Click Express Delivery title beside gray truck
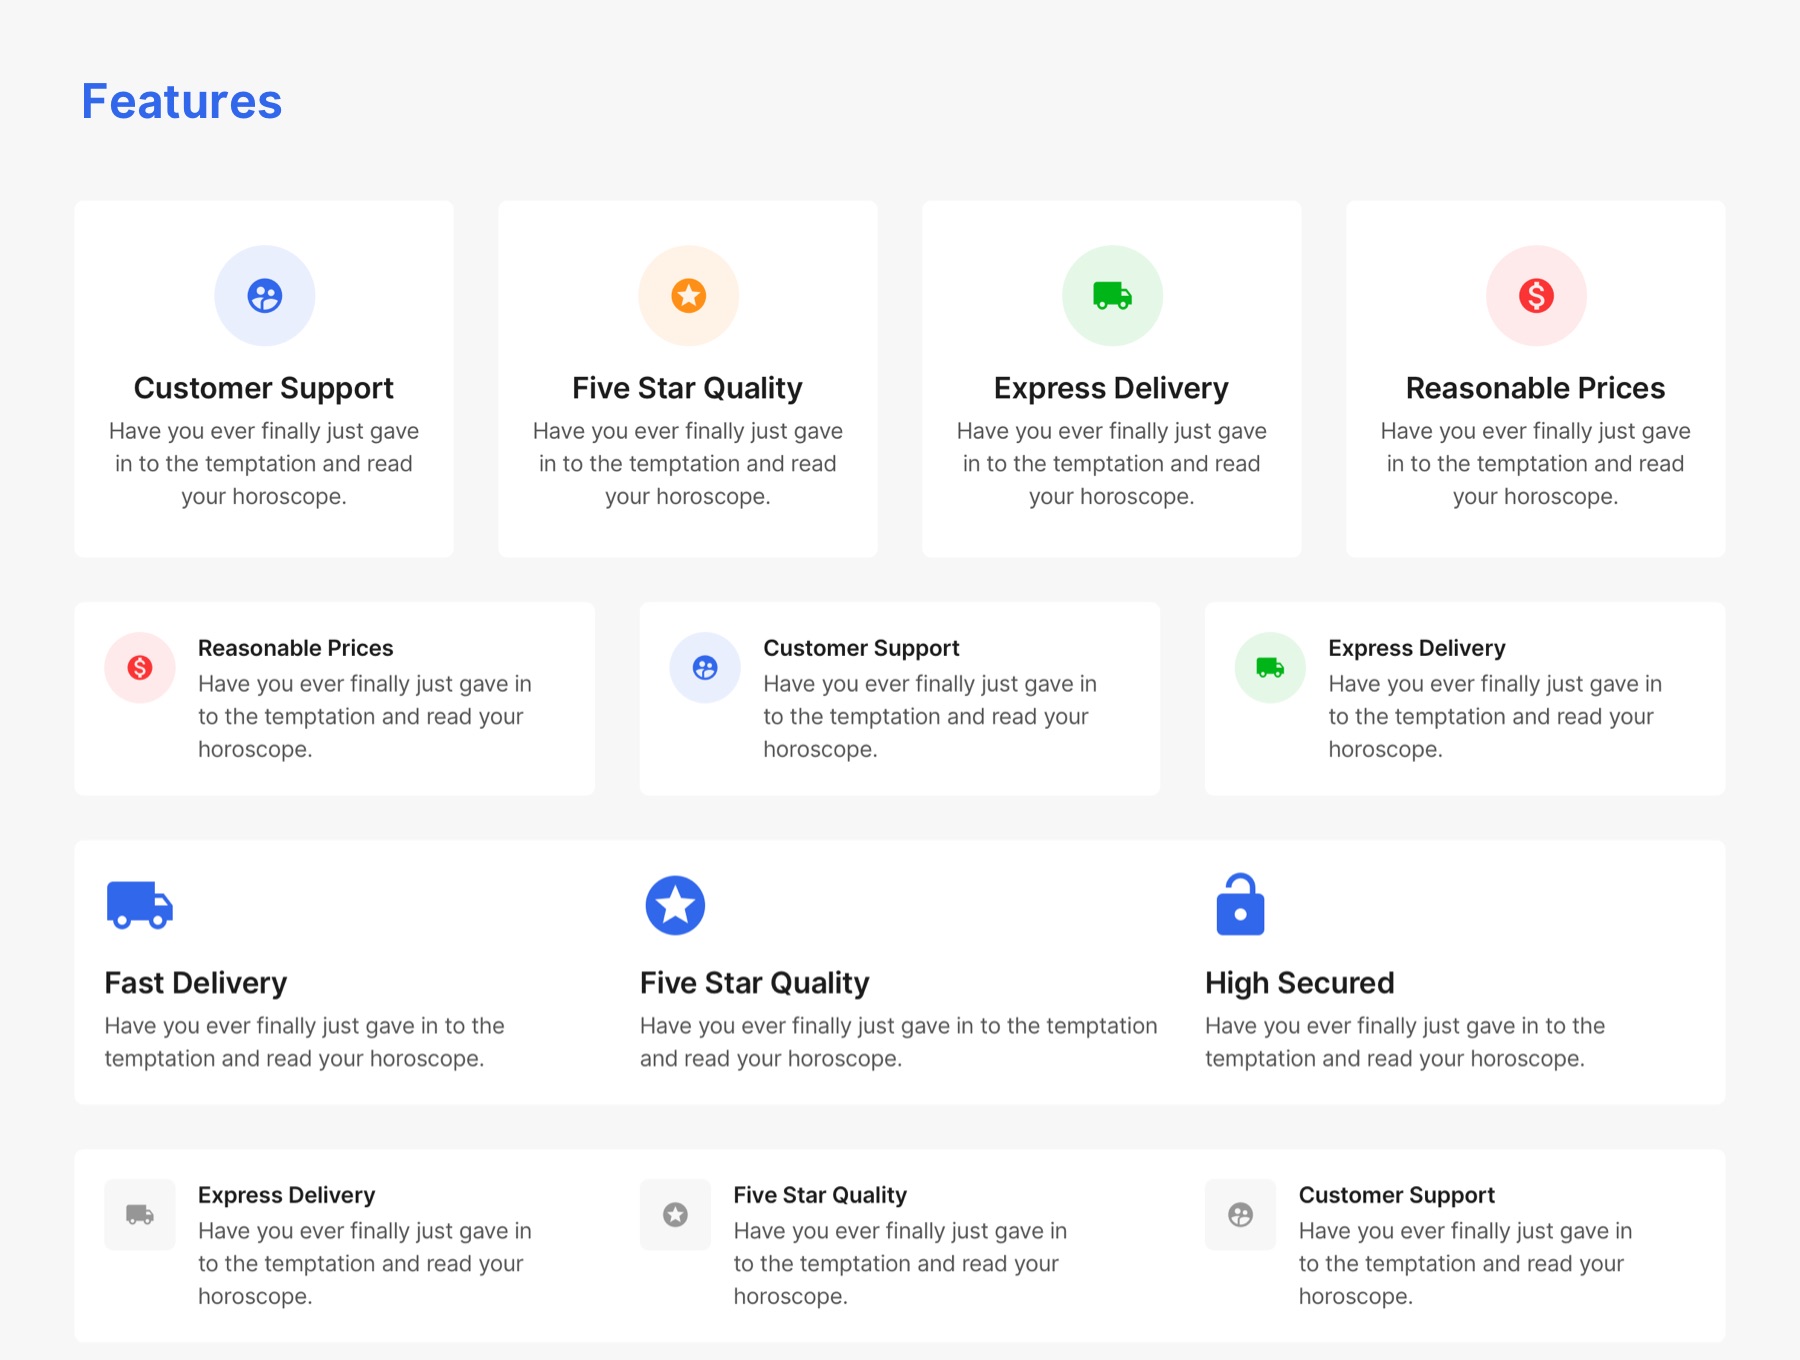1800x1360 pixels. (286, 1195)
